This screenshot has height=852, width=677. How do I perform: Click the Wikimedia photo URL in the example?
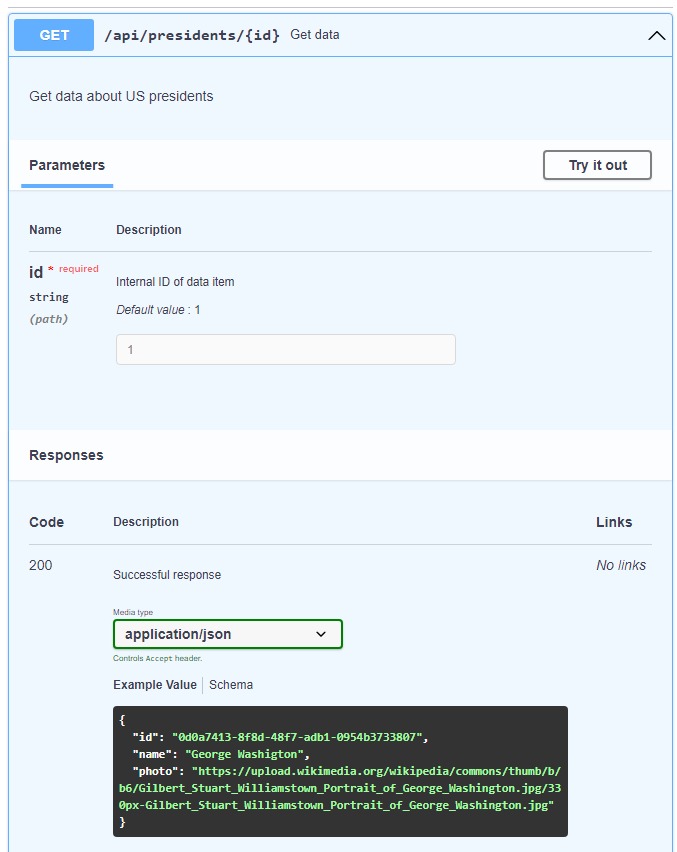(x=340, y=788)
